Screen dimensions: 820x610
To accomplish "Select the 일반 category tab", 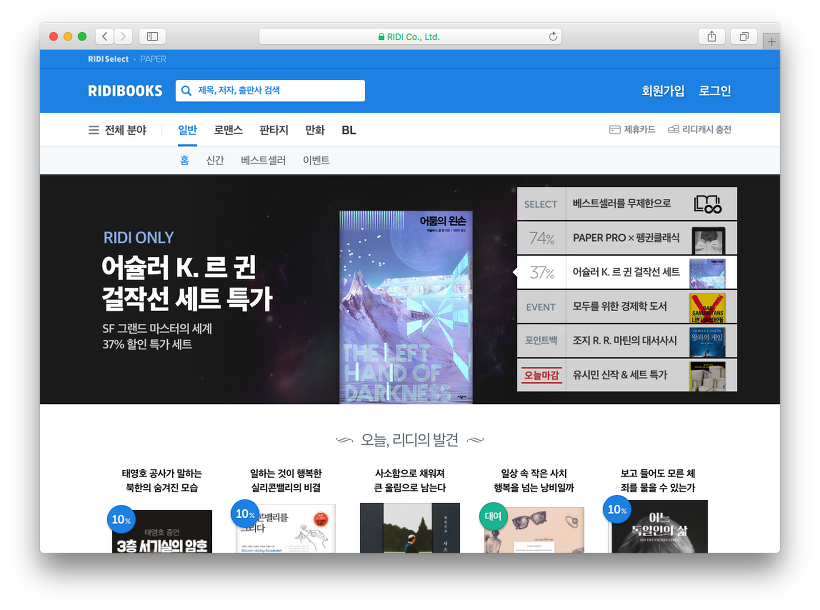I will pos(187,130).
